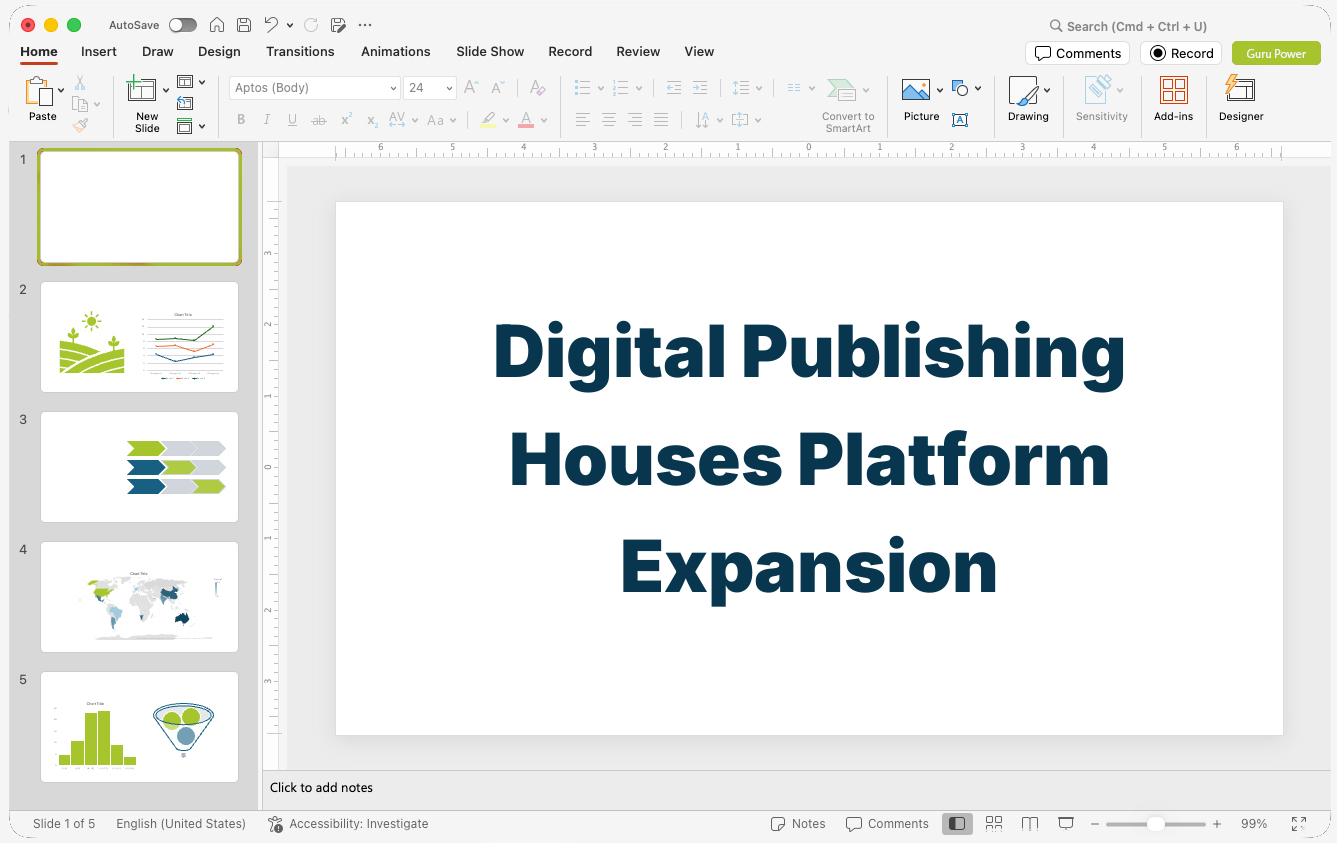
Task: Click the Justify alignment icon
Action: [x=661, y=120]
